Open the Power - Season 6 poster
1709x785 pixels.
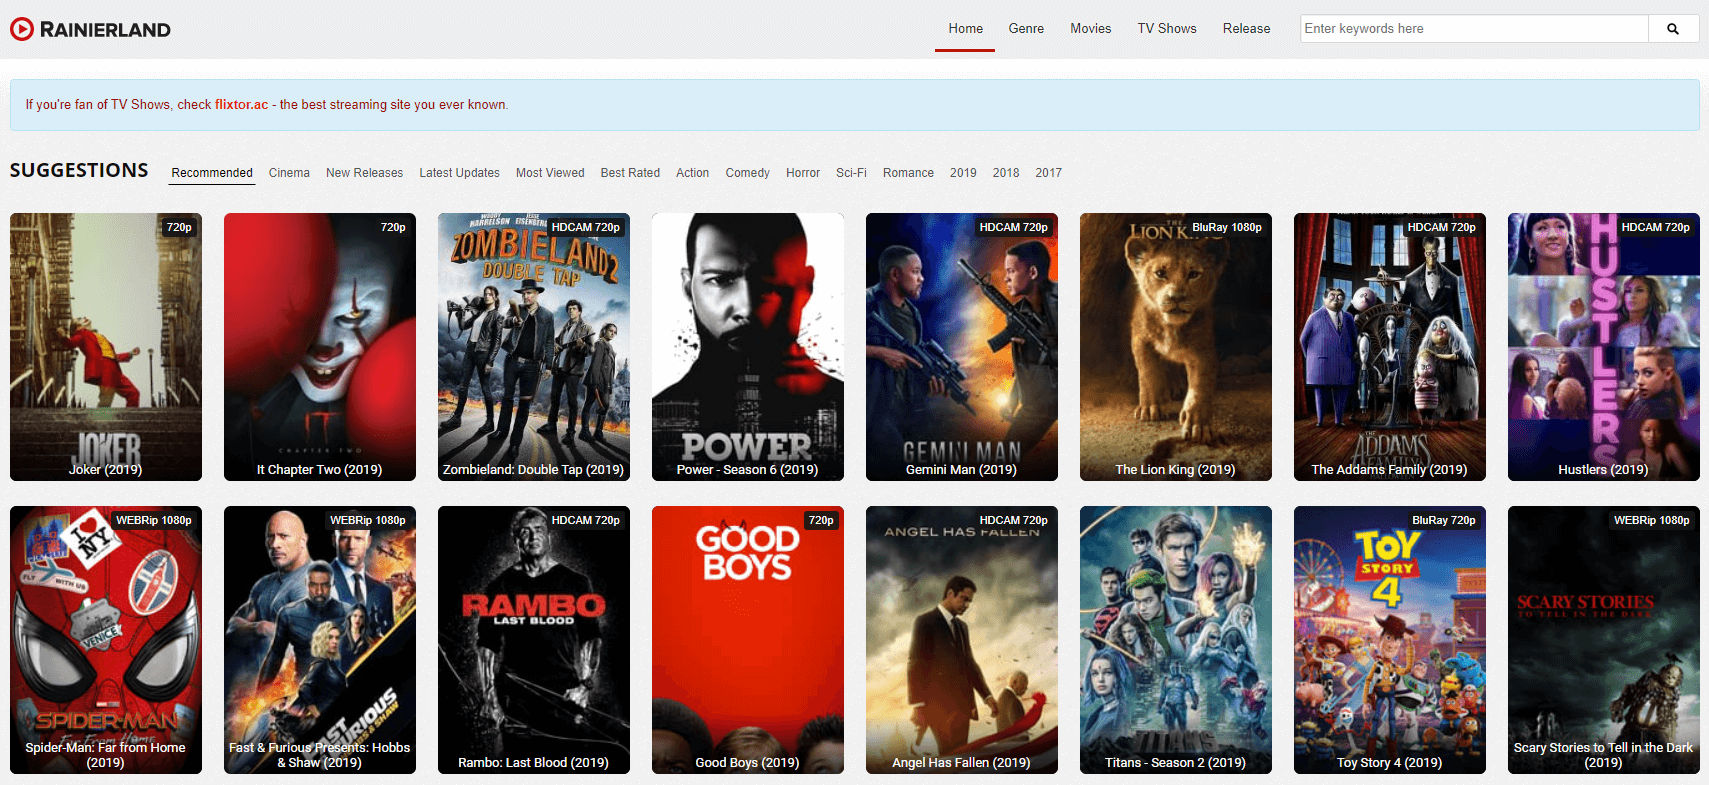coord(748,347)
